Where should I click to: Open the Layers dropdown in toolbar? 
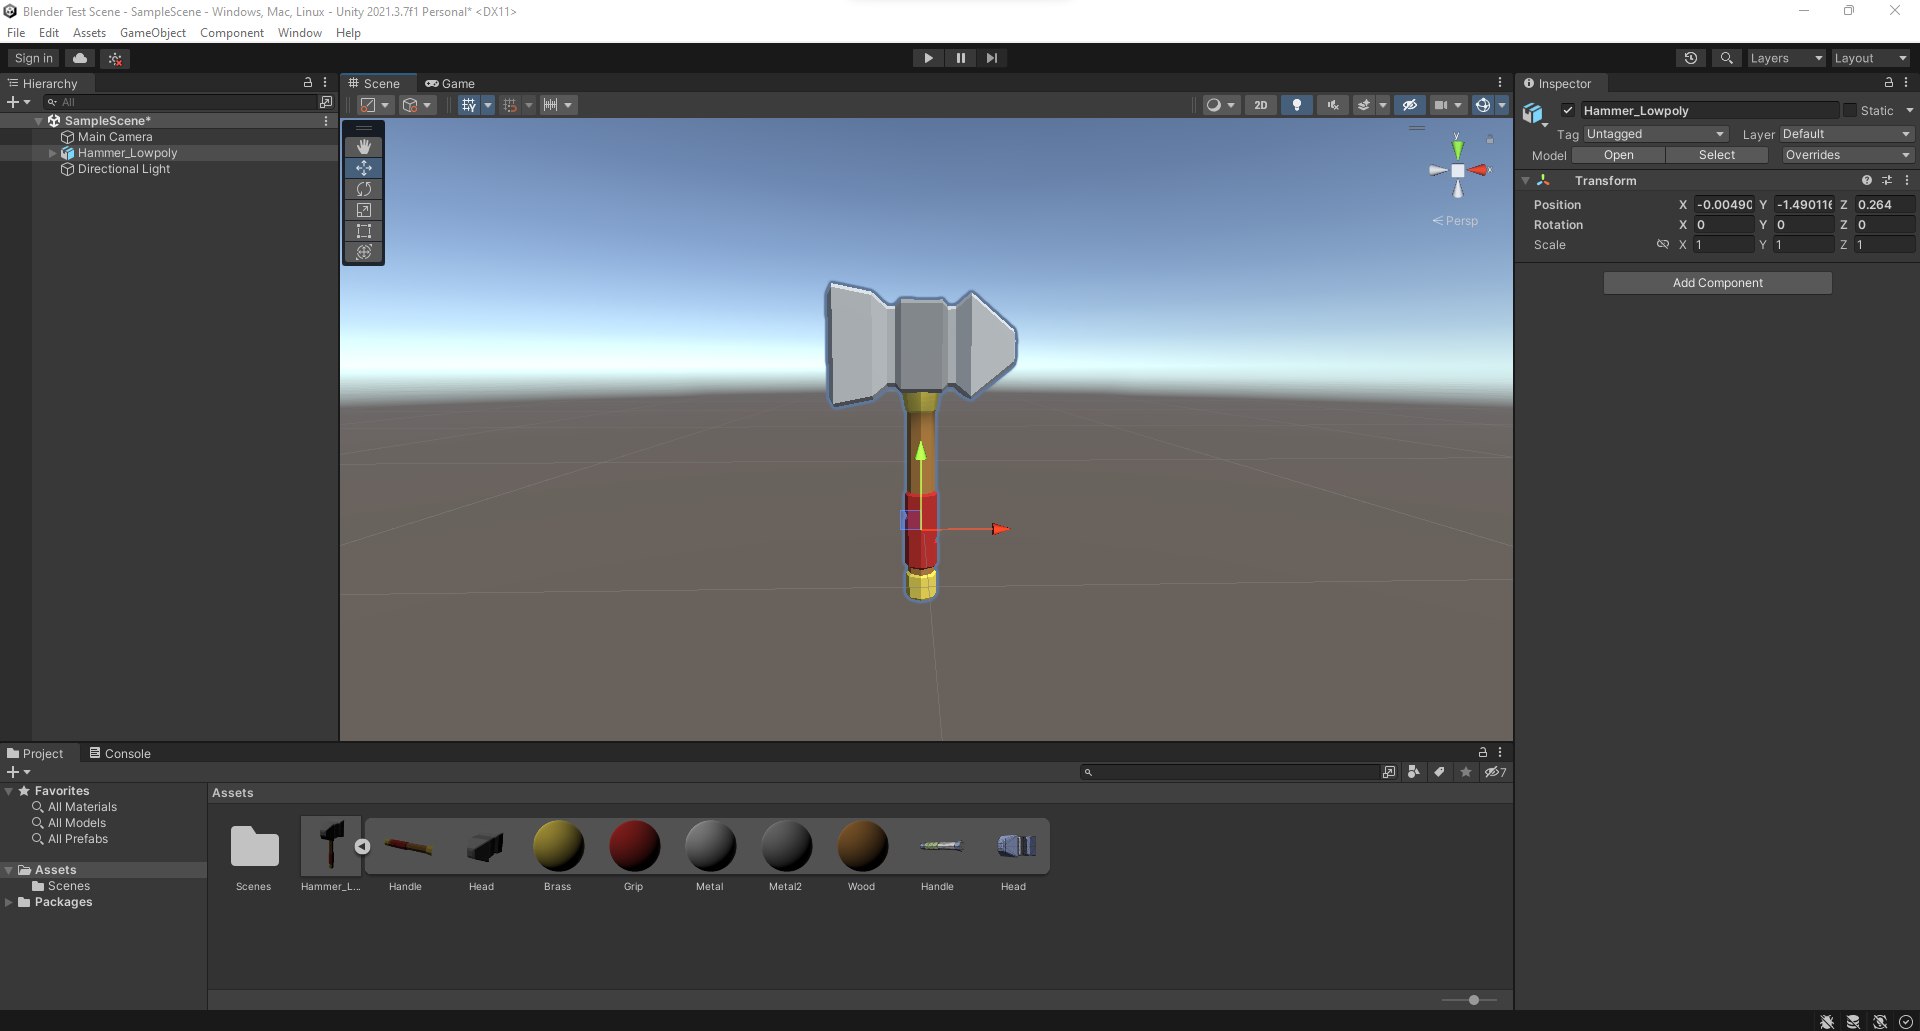click(1786, 58)
